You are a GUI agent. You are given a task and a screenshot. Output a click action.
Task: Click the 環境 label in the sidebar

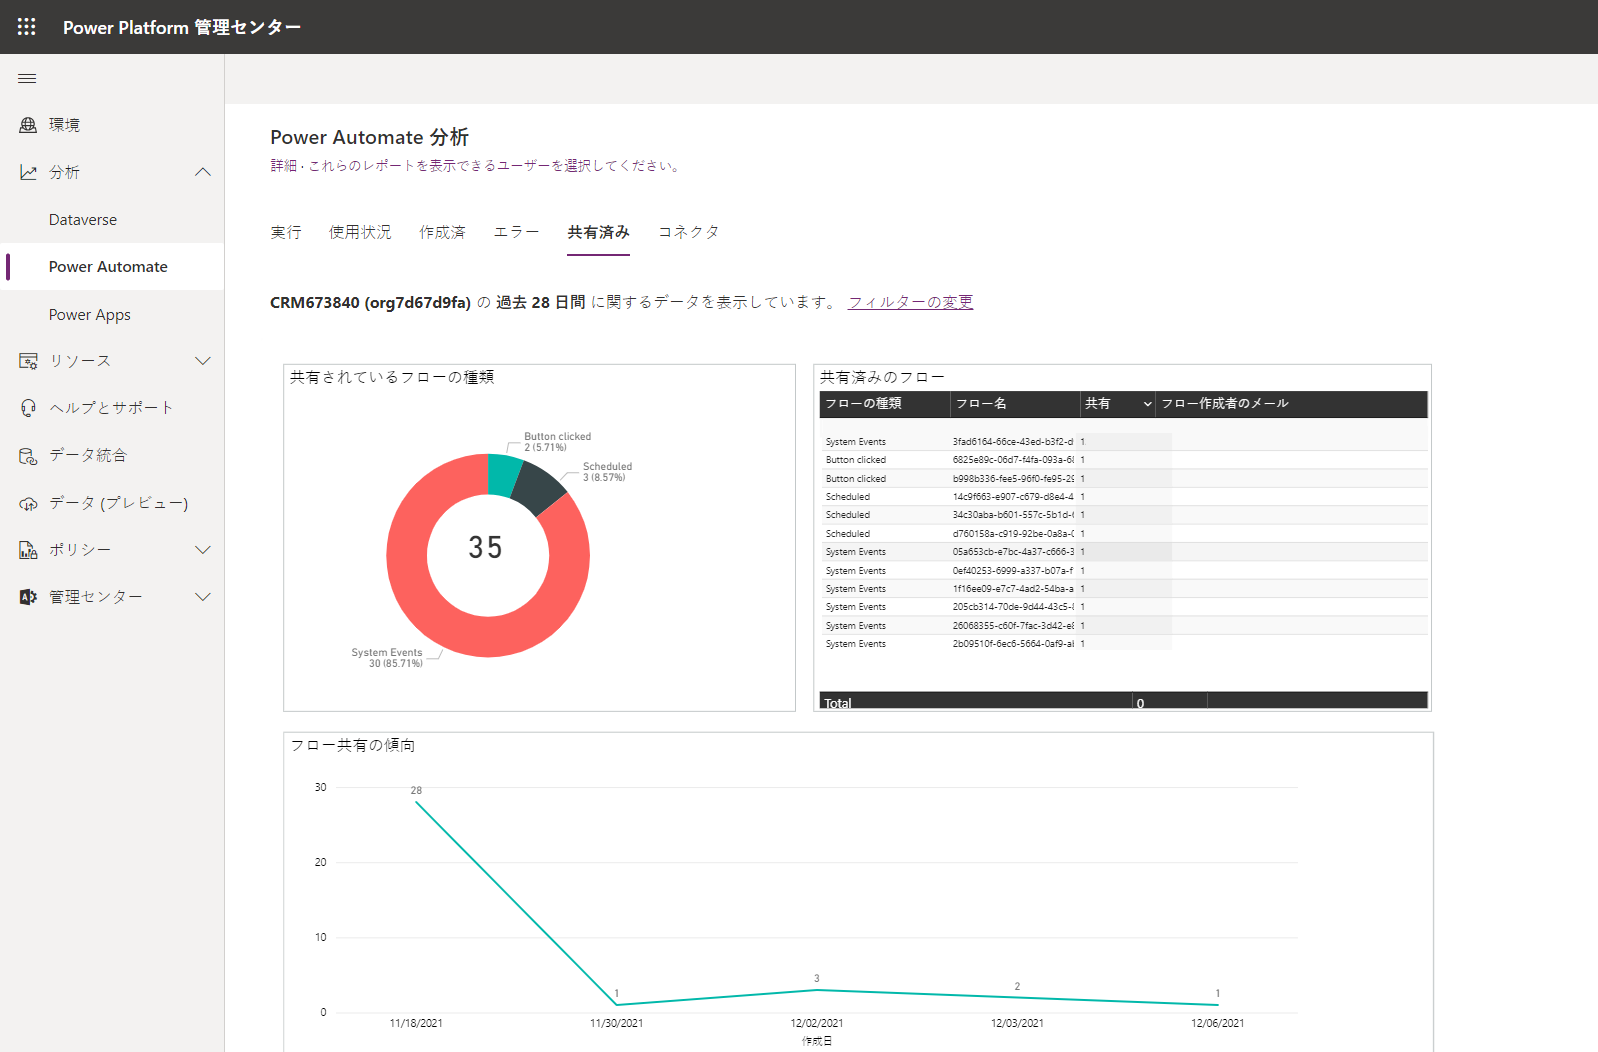pos(64,125)
